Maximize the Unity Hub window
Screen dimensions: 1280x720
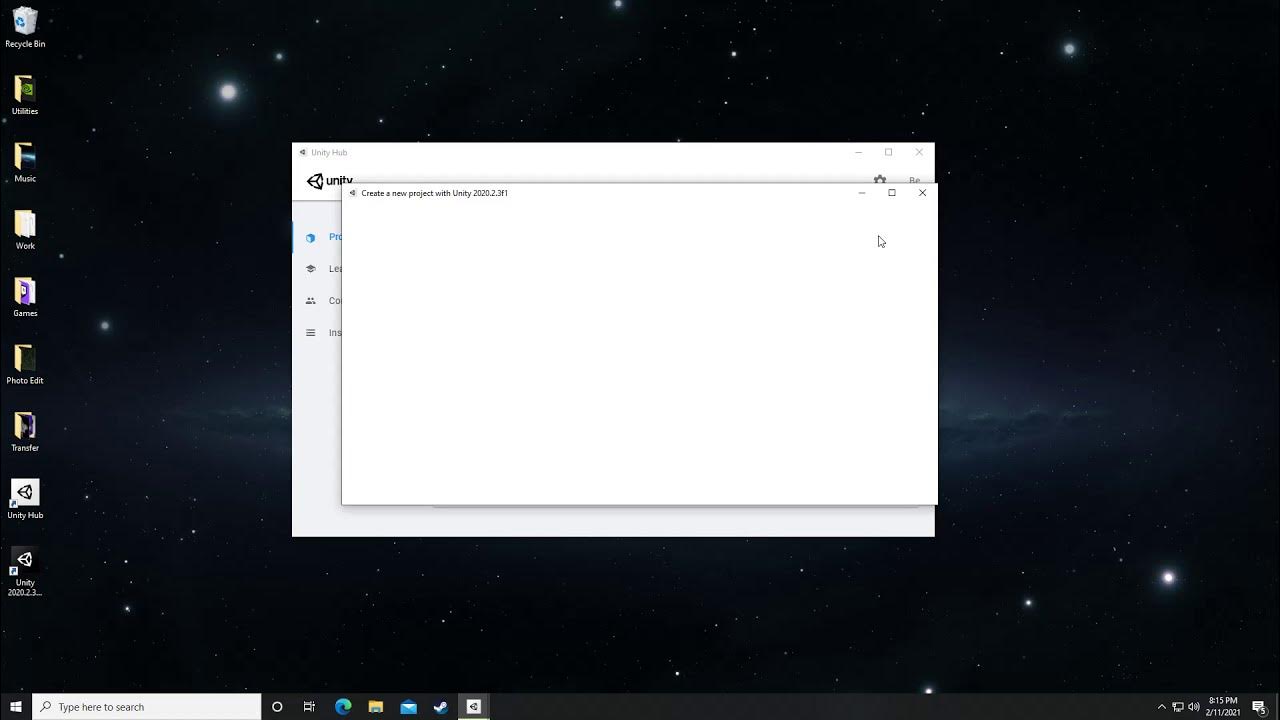coord(888,152)
